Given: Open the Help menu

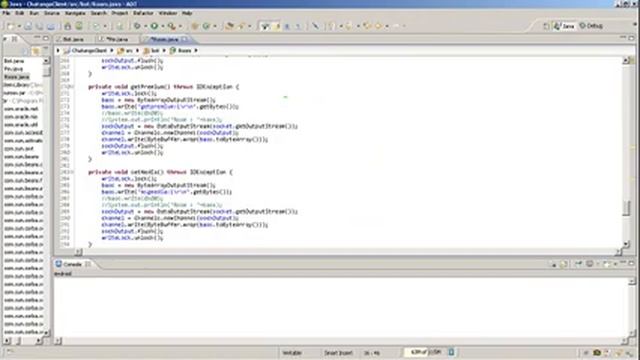Looking at the screenshot, I should [187, 13].
